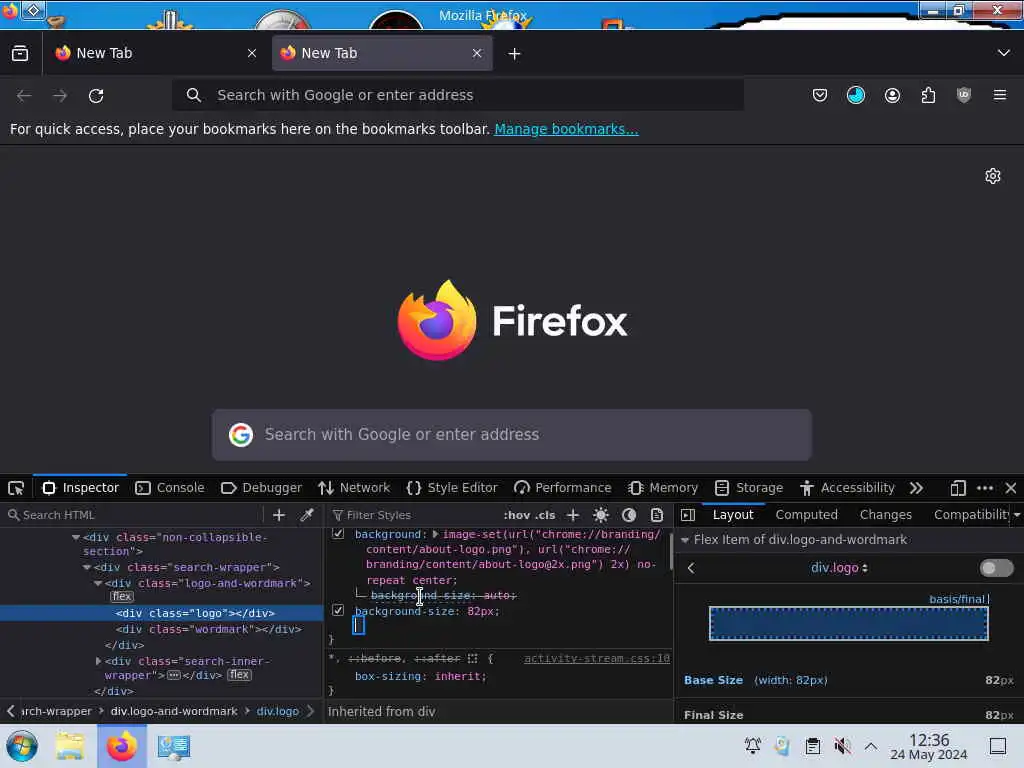Image resolution: width=1024 pixels, height=768 pixels.
Task: Open the Style Editor tab
Action: pos(452,488)
